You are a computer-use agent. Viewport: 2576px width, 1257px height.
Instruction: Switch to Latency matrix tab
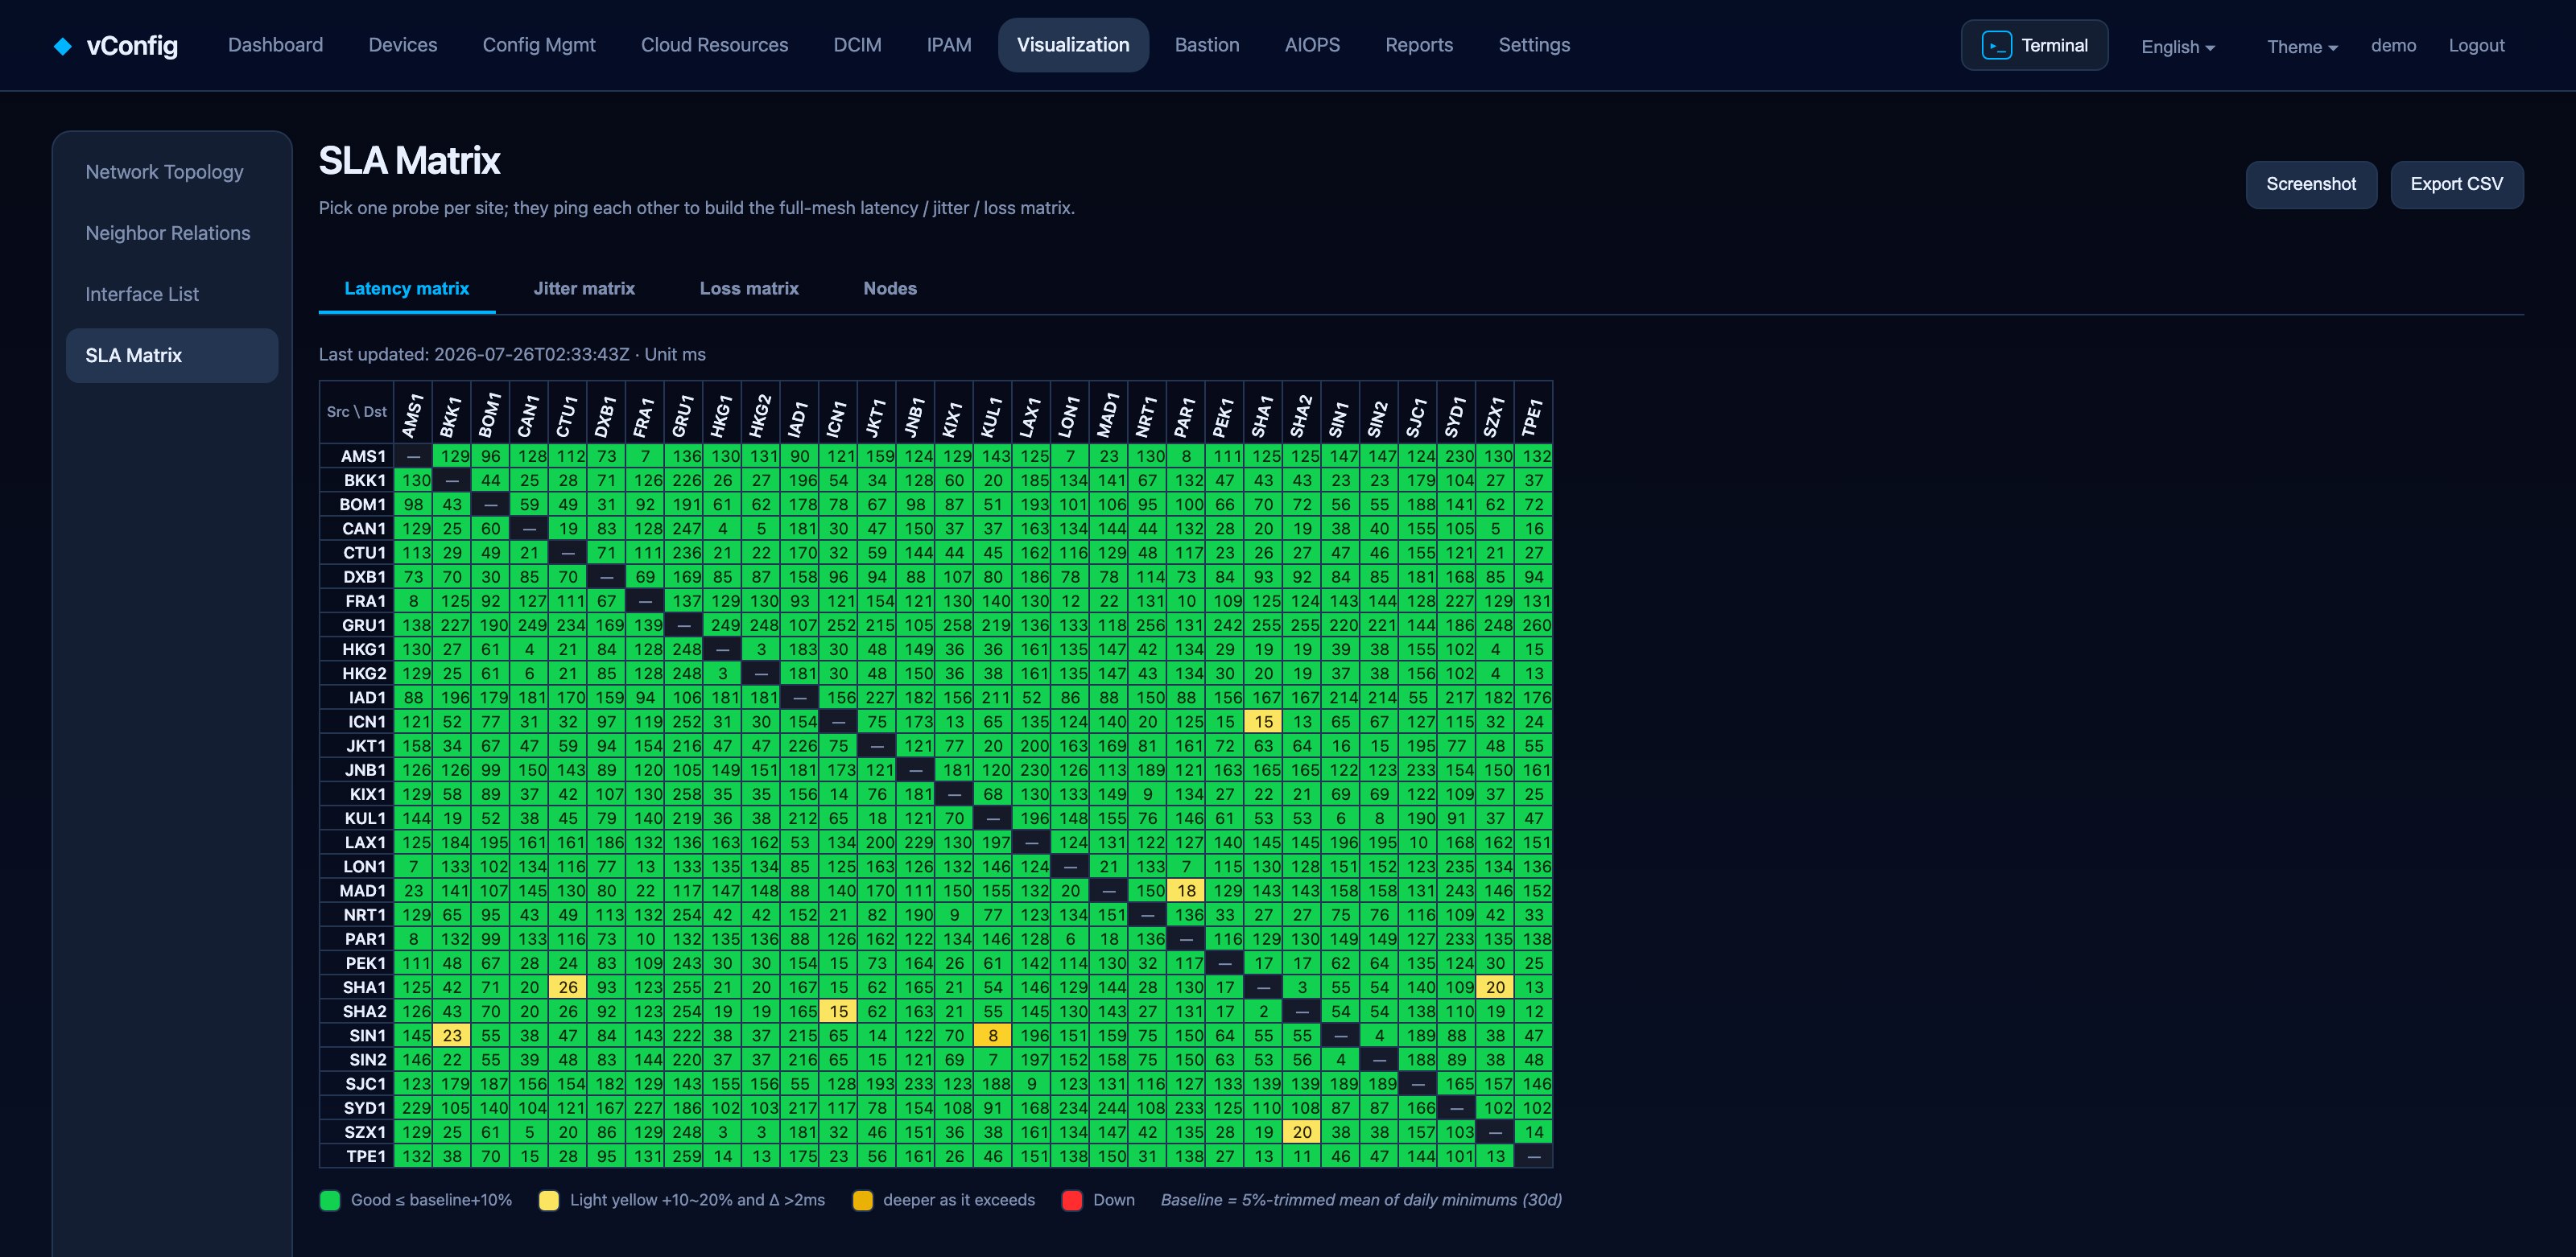[407, 288]
